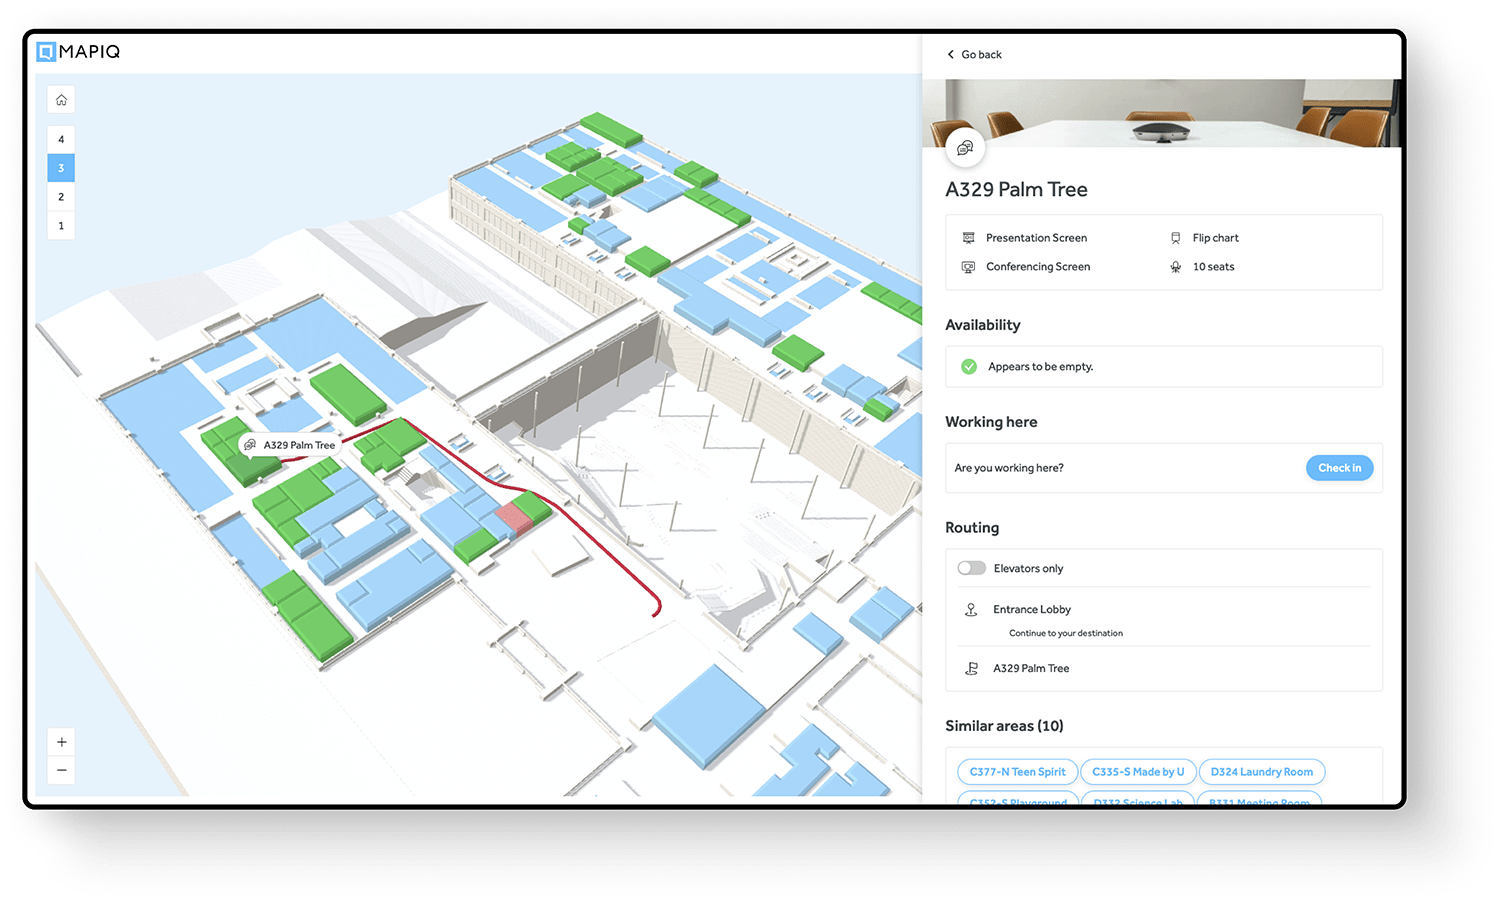The image size is (1500, 903).
Task: Click the 'A329 Palm Tree' title heading
Action: (1016, 190)
